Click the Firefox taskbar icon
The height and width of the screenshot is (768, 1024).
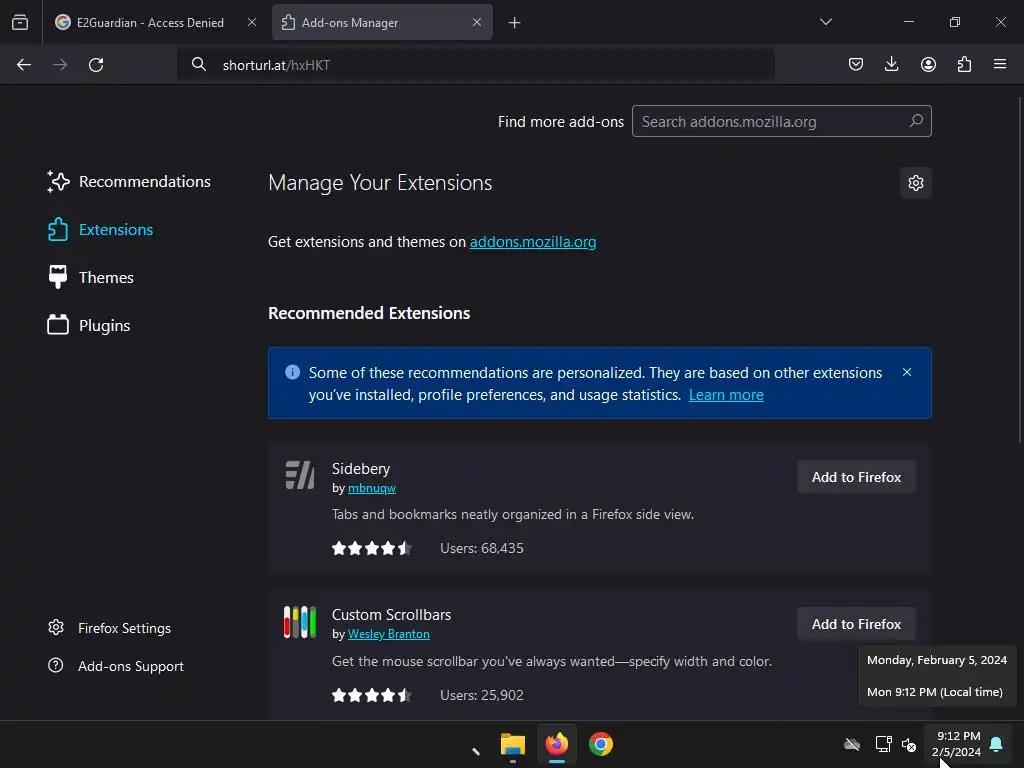coord(556,744)
